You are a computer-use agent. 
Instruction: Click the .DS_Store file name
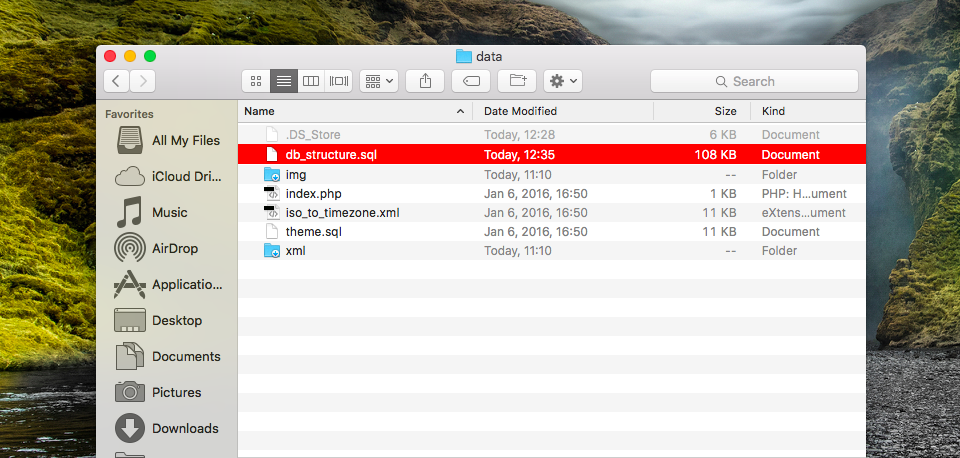pyautogui.click(x=313, y=135)
